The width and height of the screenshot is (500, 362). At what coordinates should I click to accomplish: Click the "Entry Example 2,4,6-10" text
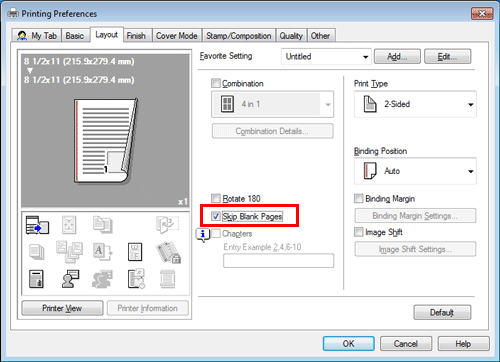[x=262, y=247]
